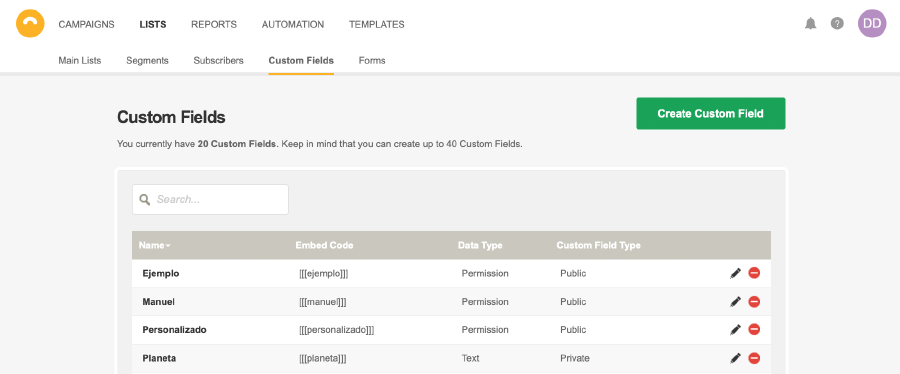
Task: Open the Campaigns menu
Action: (86, 24)
